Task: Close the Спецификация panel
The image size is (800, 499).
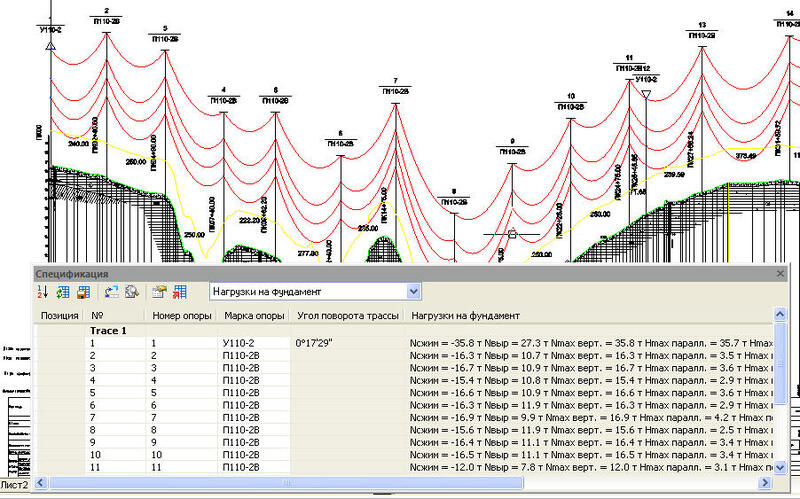Action: pos(780,274)
